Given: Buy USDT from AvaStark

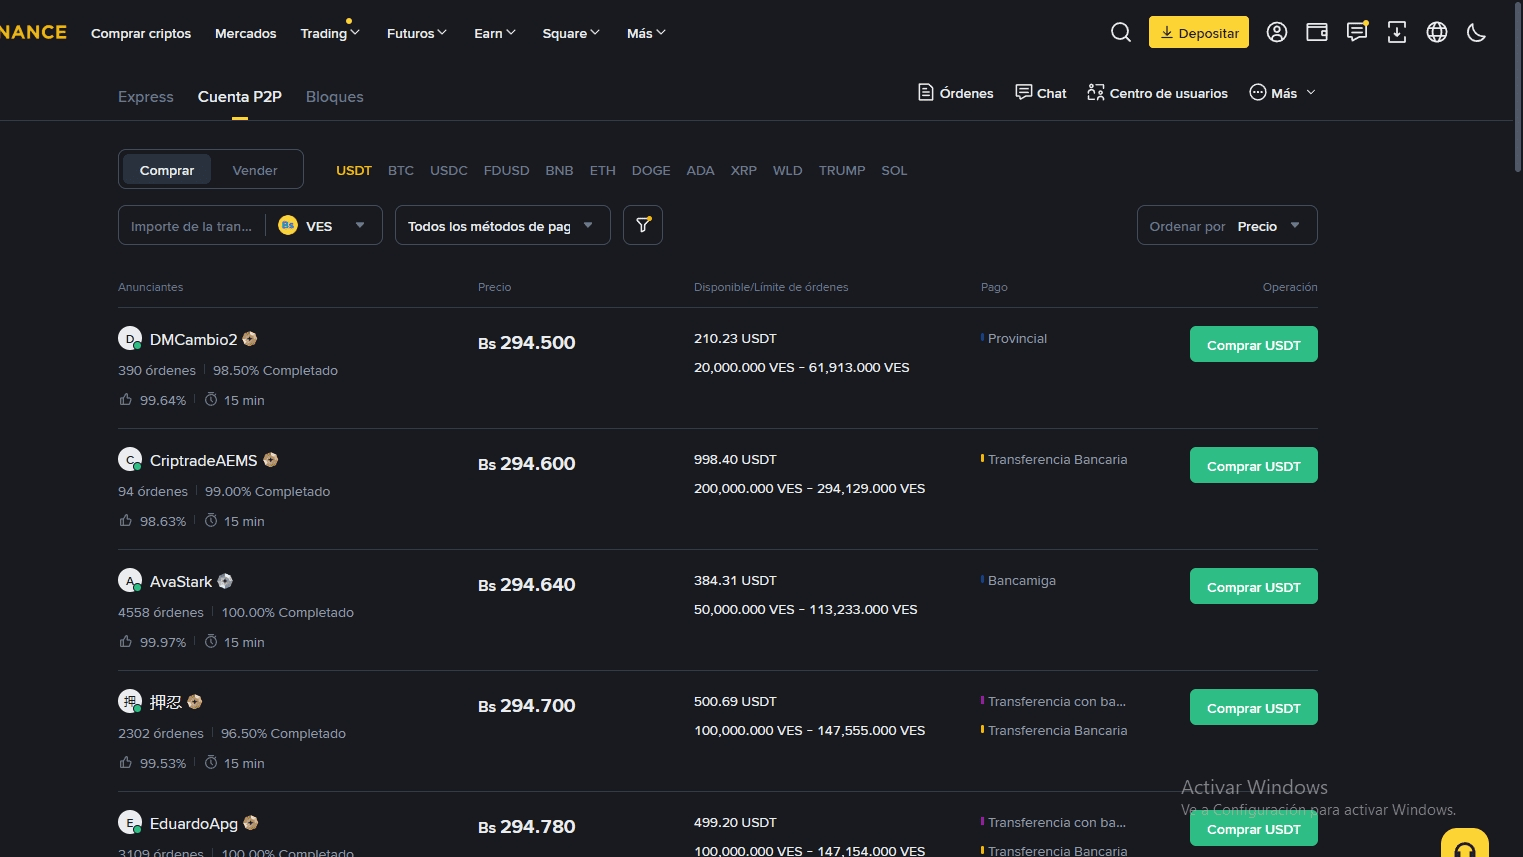Looking at the screenshot, I should pyautogui.click(x=1254, y=586).
